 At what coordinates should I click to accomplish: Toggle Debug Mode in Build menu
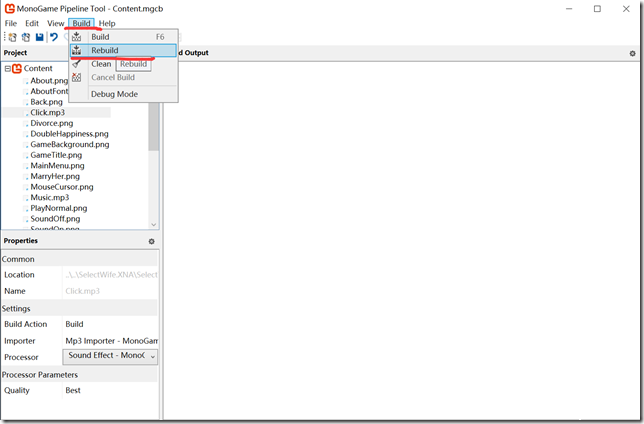pyautogui.click(x=114, y=94)
